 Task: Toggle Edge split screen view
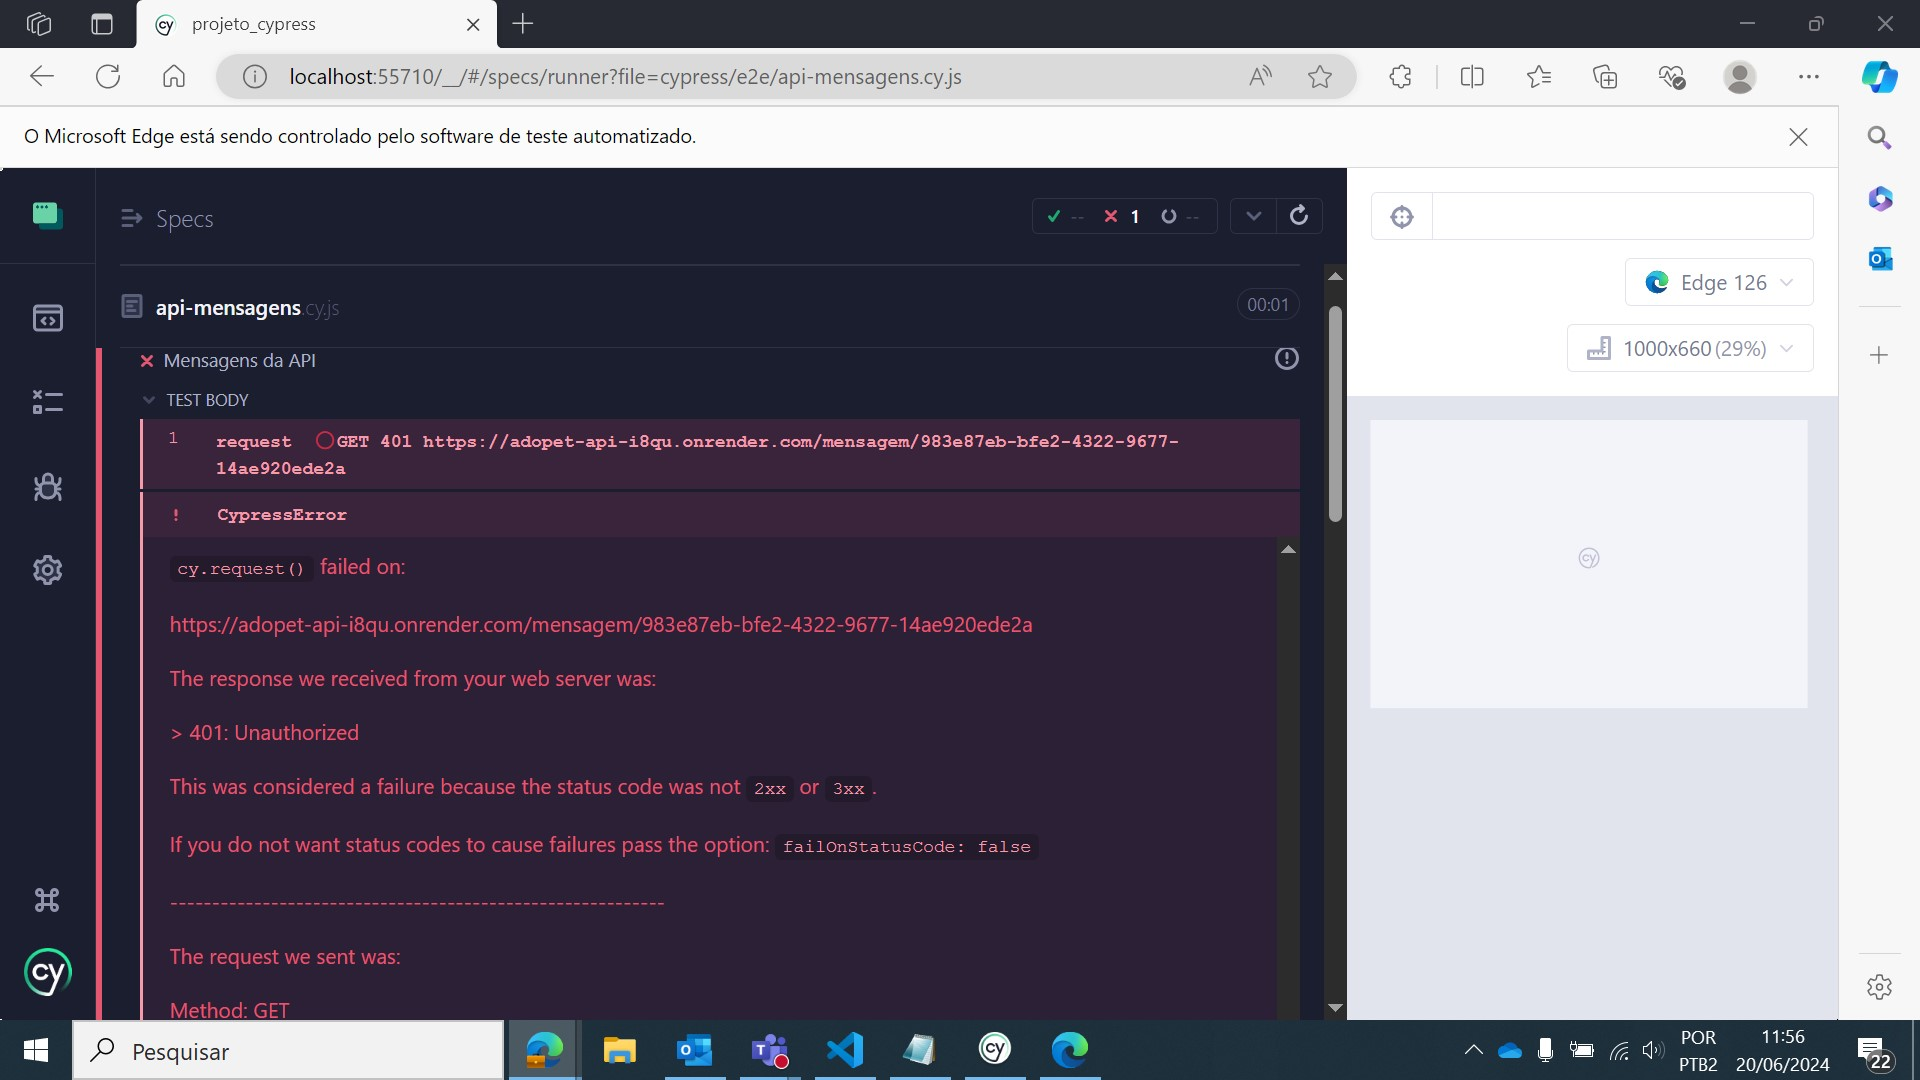(x=1472, y=77)
